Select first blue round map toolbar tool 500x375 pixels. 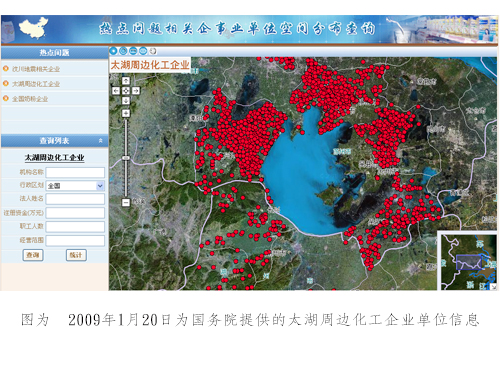(113, 51)
